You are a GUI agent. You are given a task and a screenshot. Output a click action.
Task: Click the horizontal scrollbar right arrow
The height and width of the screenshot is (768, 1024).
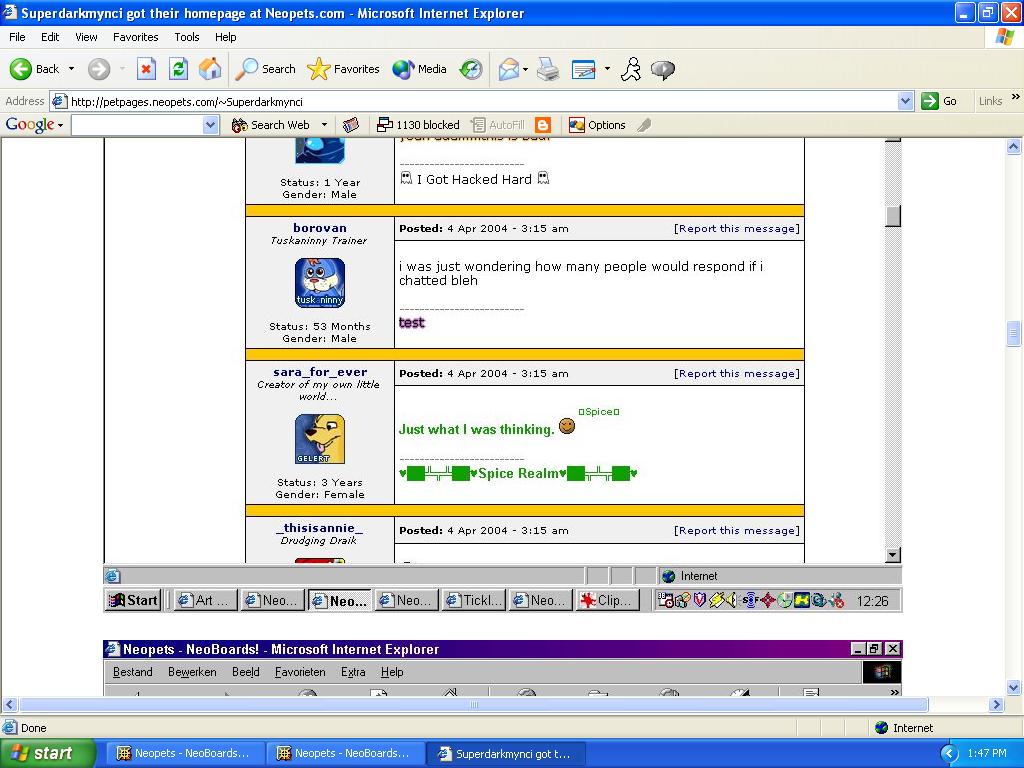(996, 705)
